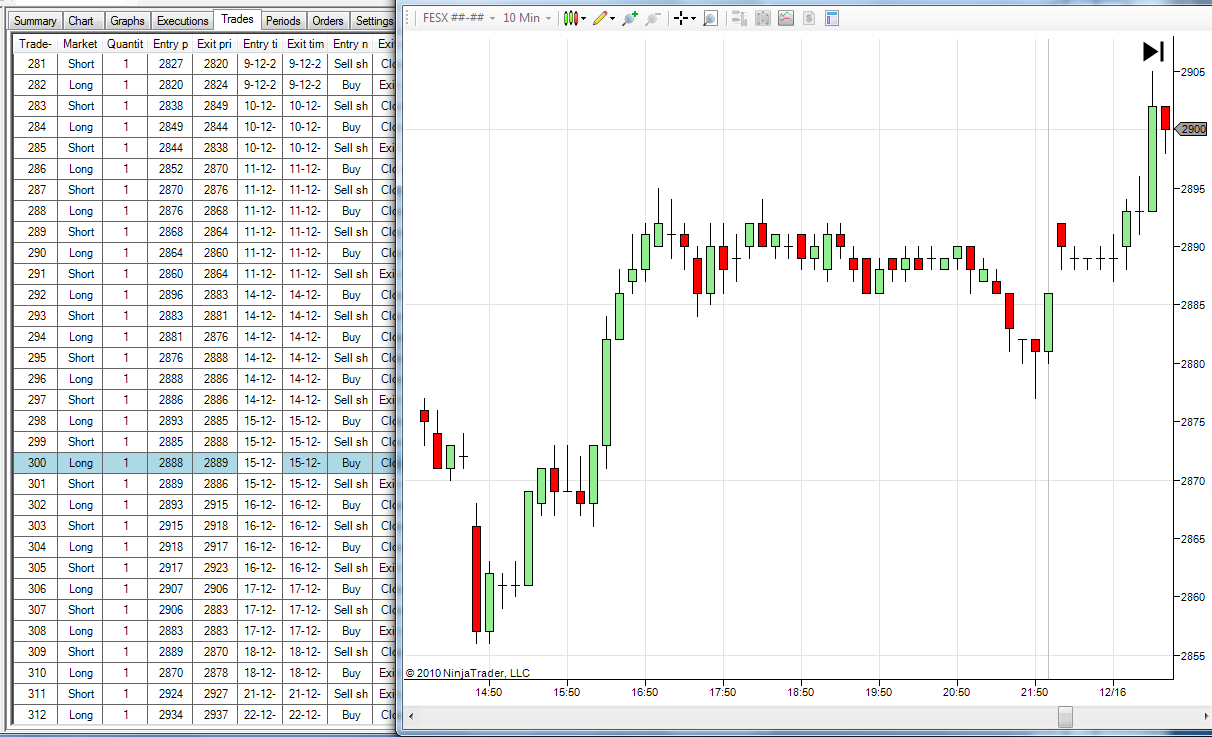Click exit price 2915 in trade 302
The image size is (1212, 737).
tap(215, 505)
